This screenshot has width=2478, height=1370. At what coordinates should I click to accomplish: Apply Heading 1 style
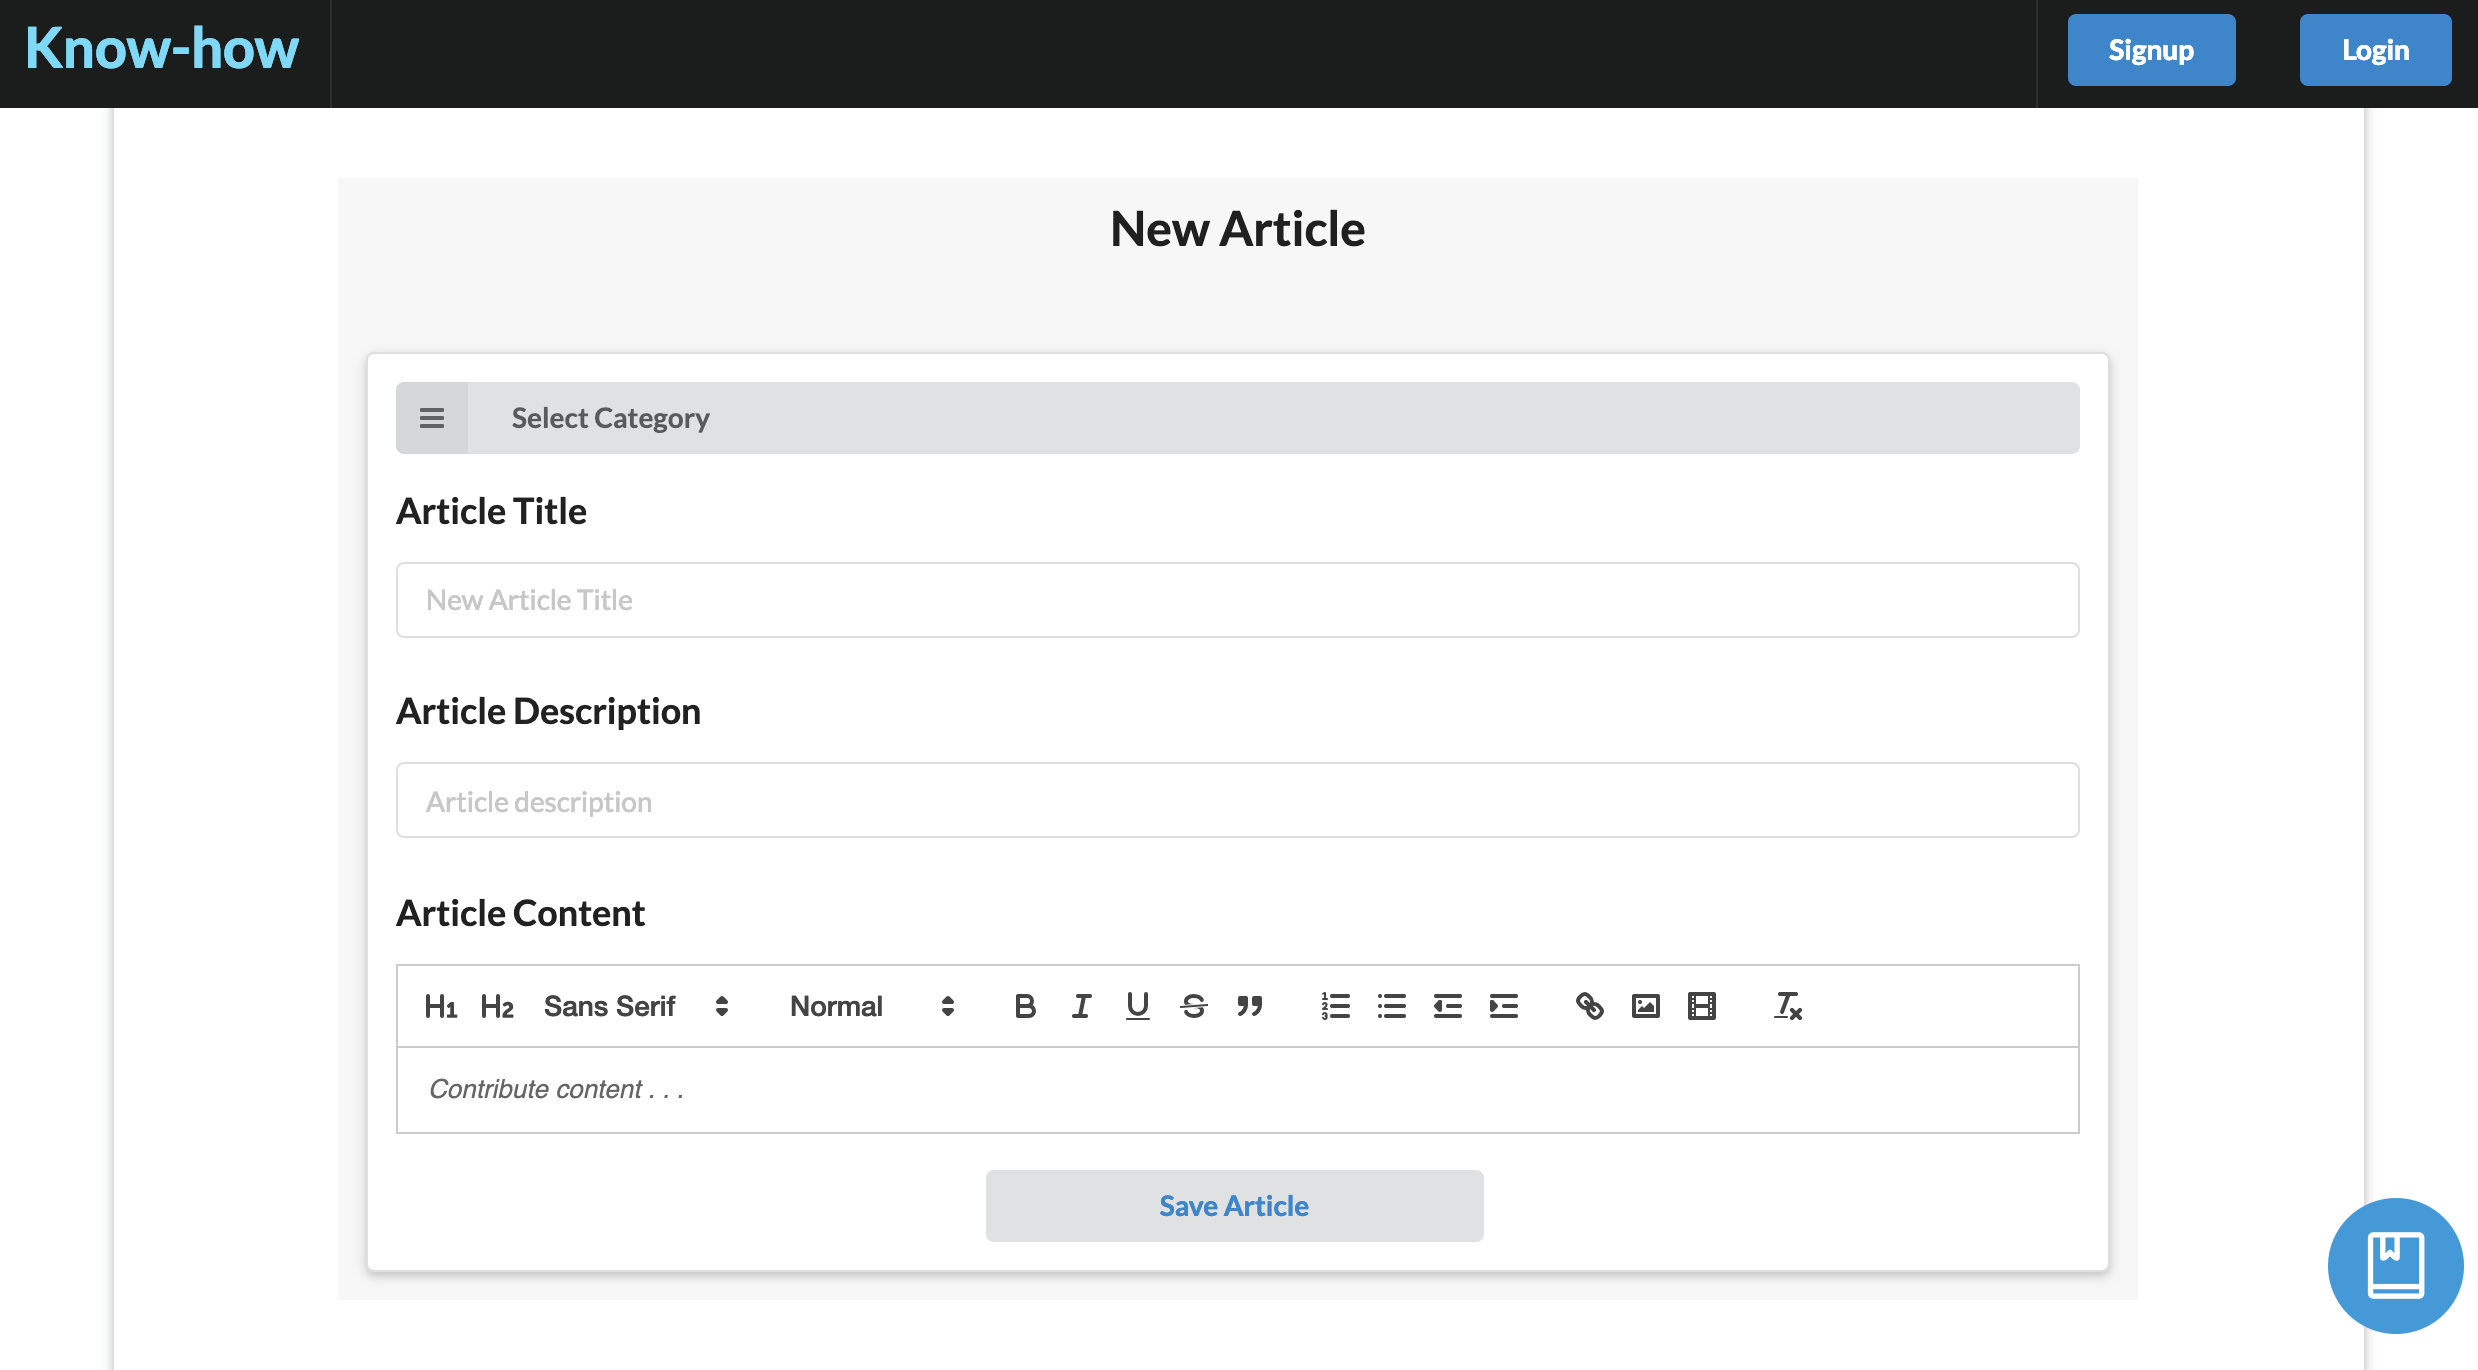(440, 1006)
